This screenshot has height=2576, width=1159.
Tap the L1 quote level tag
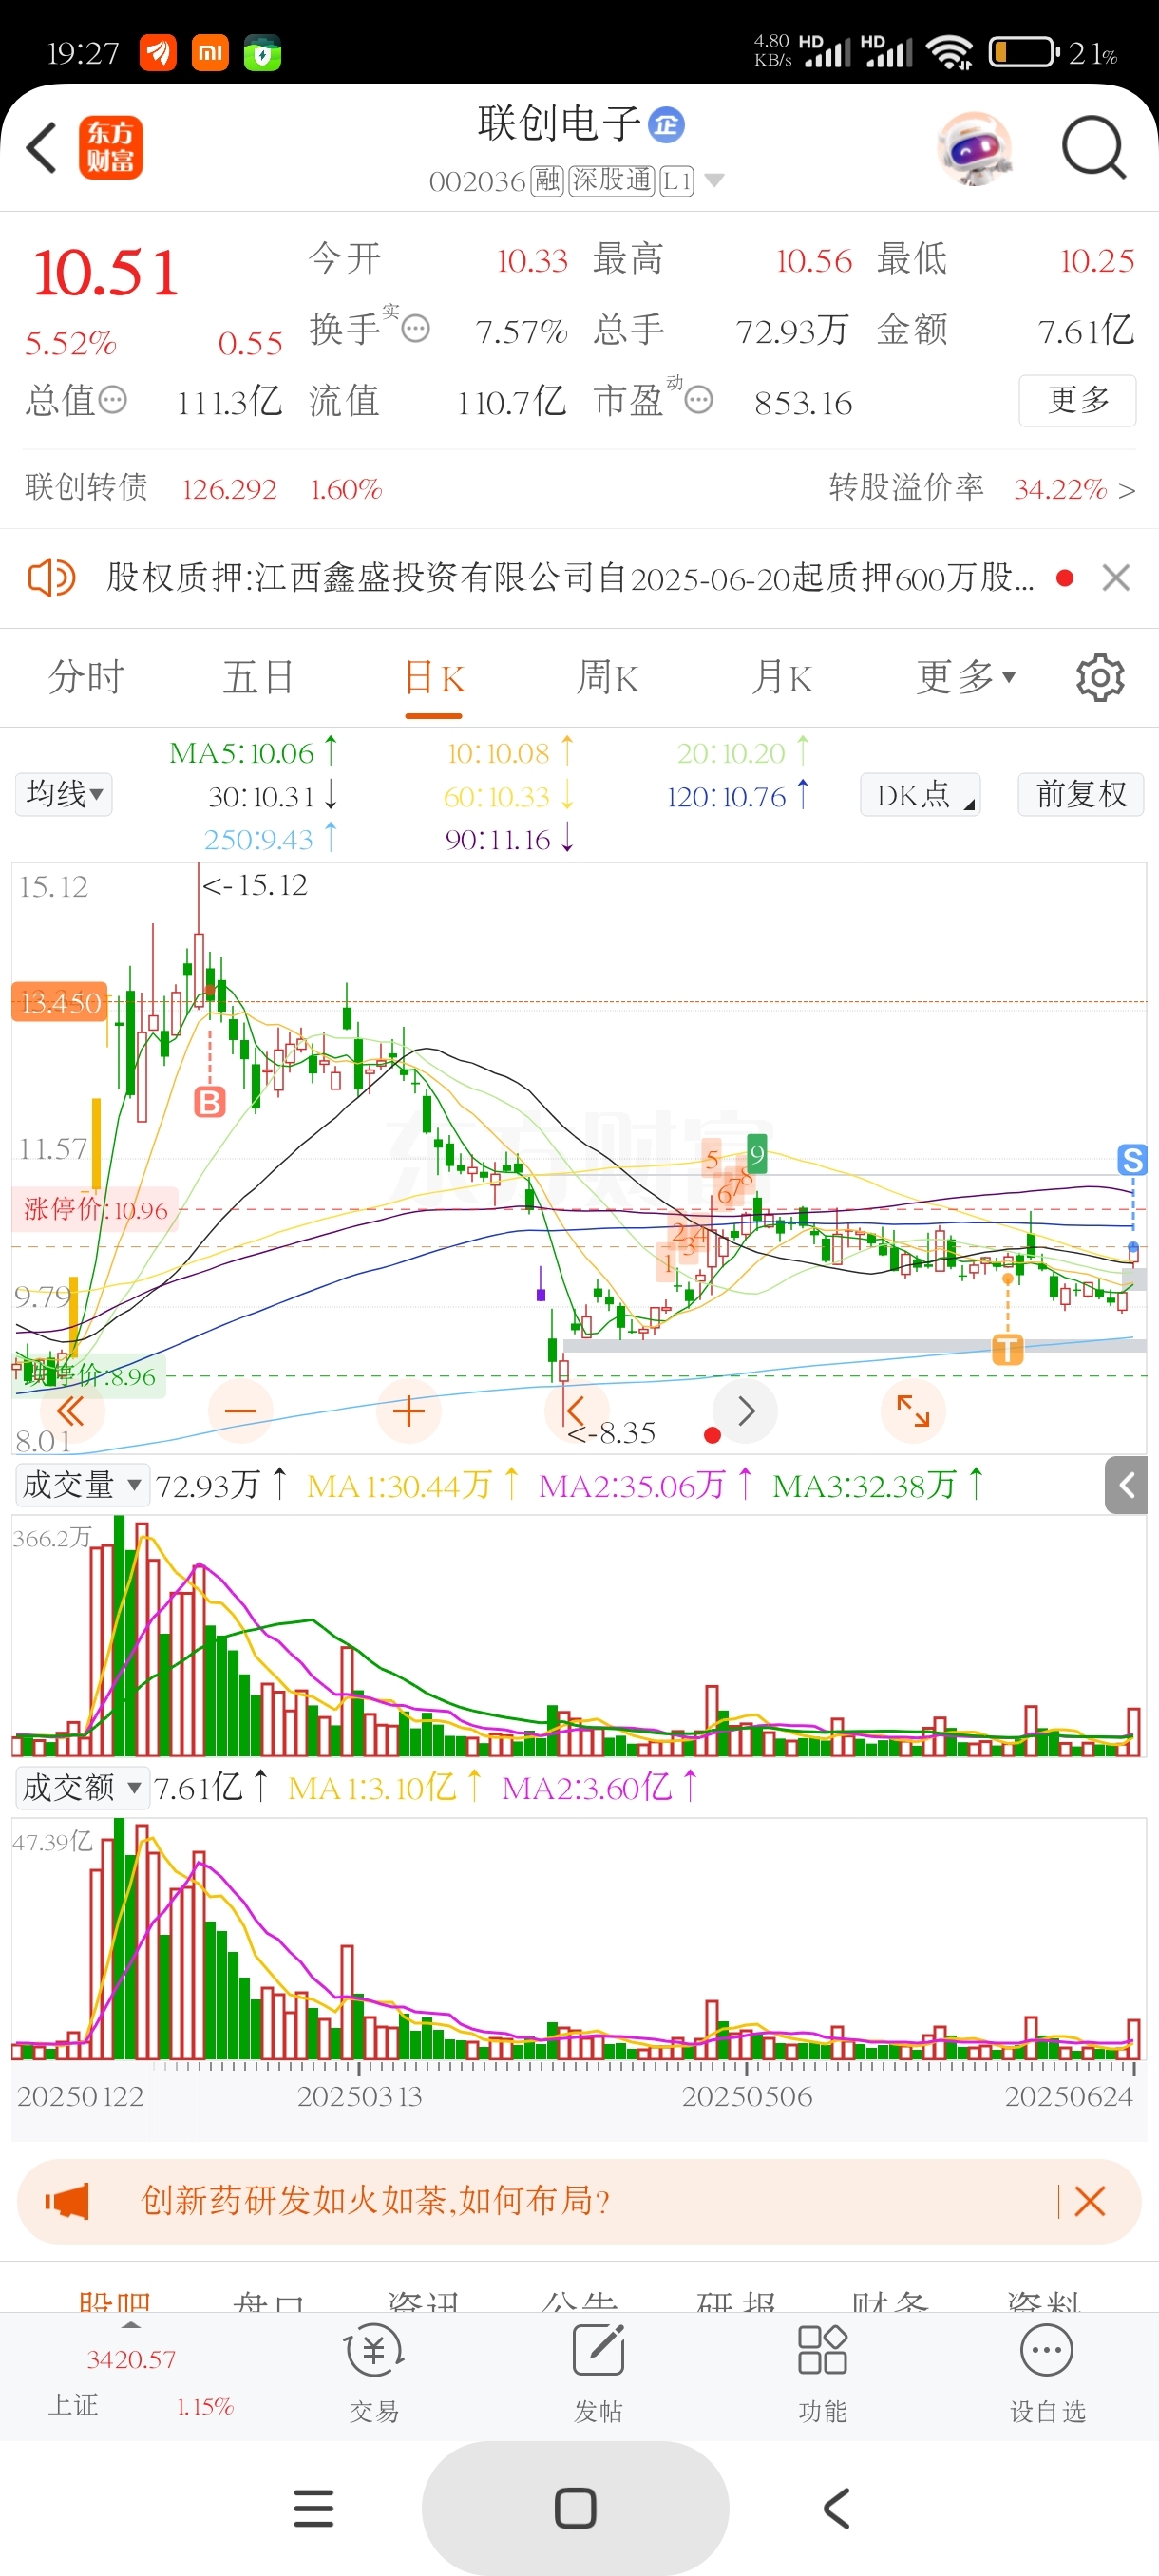click(677, 181)
